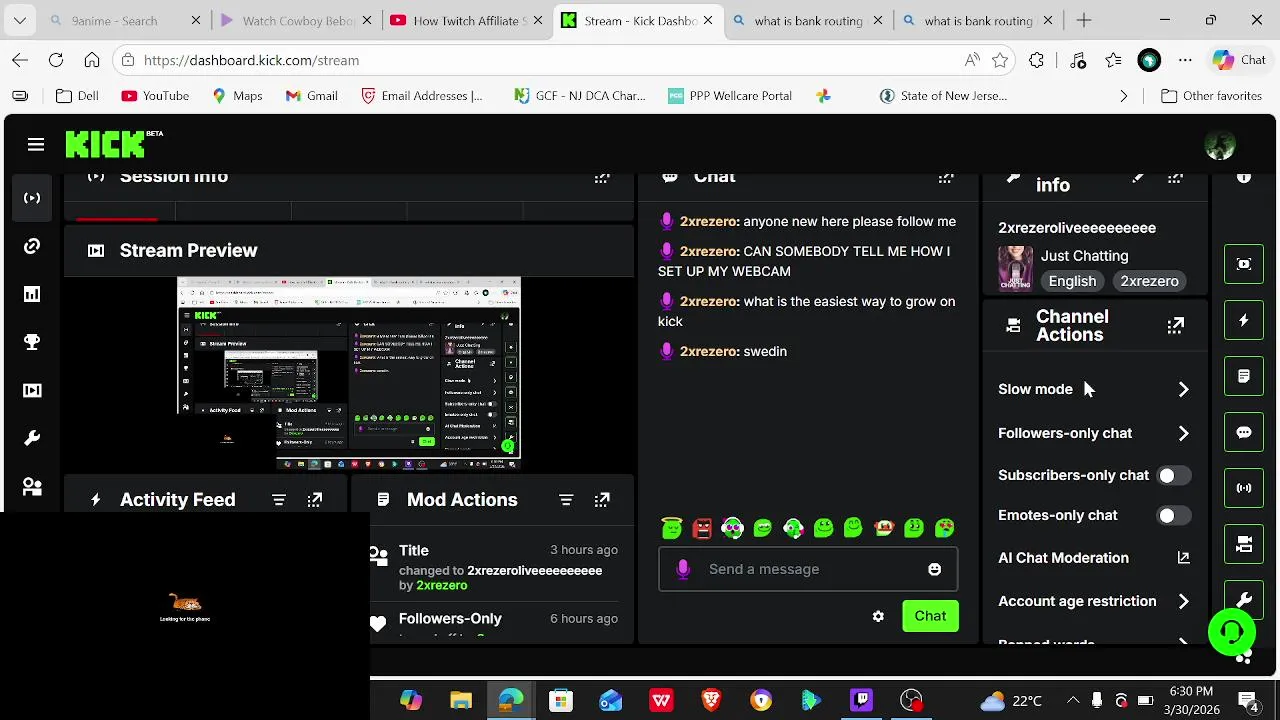Open File Explorer from taskbar
The height and width of the screenshot is (720, 1280).
(x=461, y=700)
